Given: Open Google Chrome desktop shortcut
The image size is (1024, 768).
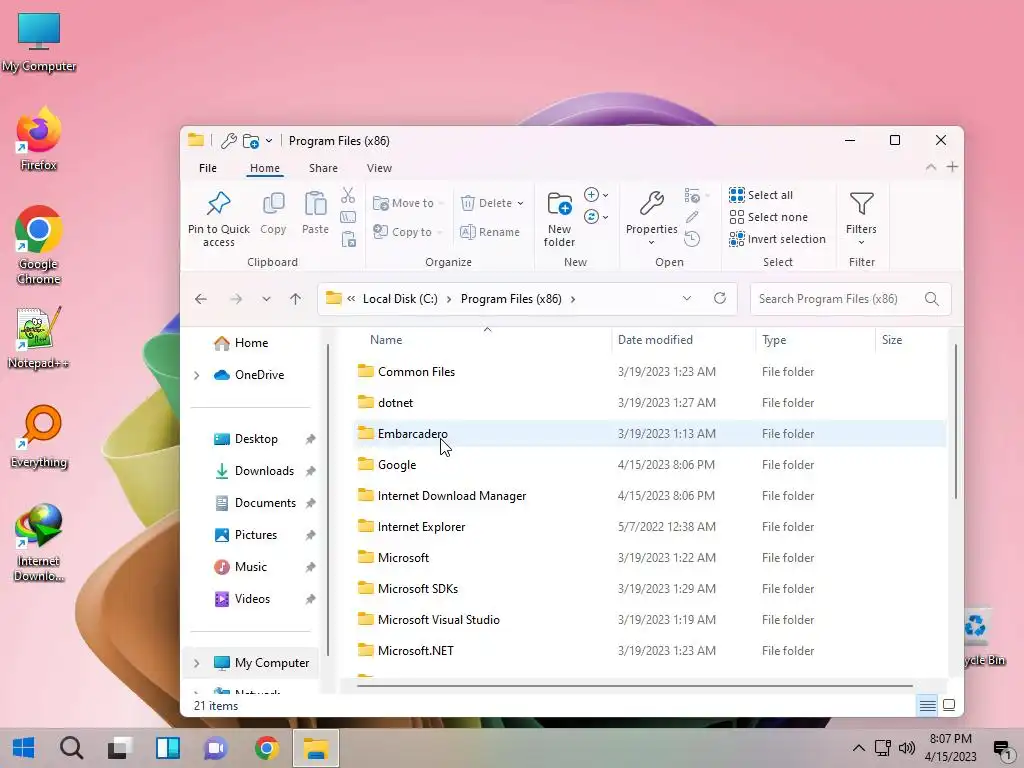Looking at the screenshot, I should [x=39, y=246].
